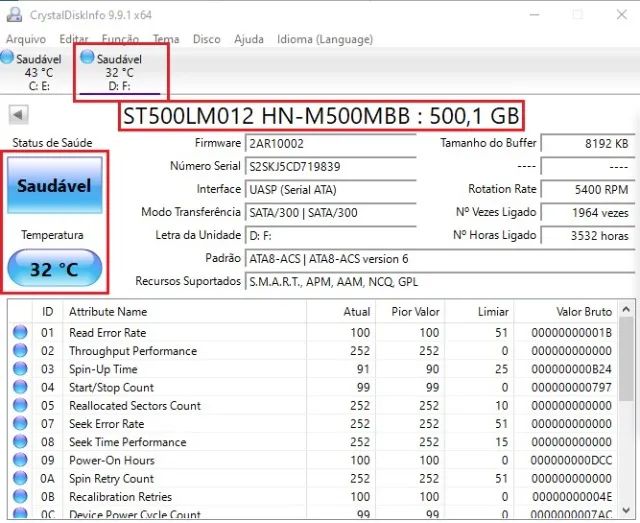Screen dimensions: 640x523
Task: Click status icon for Power-On Hours
Action: tap(20, 460)
